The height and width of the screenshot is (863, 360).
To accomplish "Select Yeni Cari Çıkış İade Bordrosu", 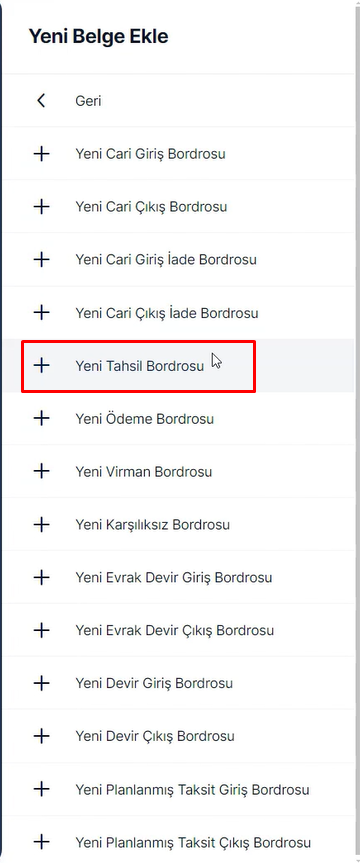I will [x=167, y=313].
